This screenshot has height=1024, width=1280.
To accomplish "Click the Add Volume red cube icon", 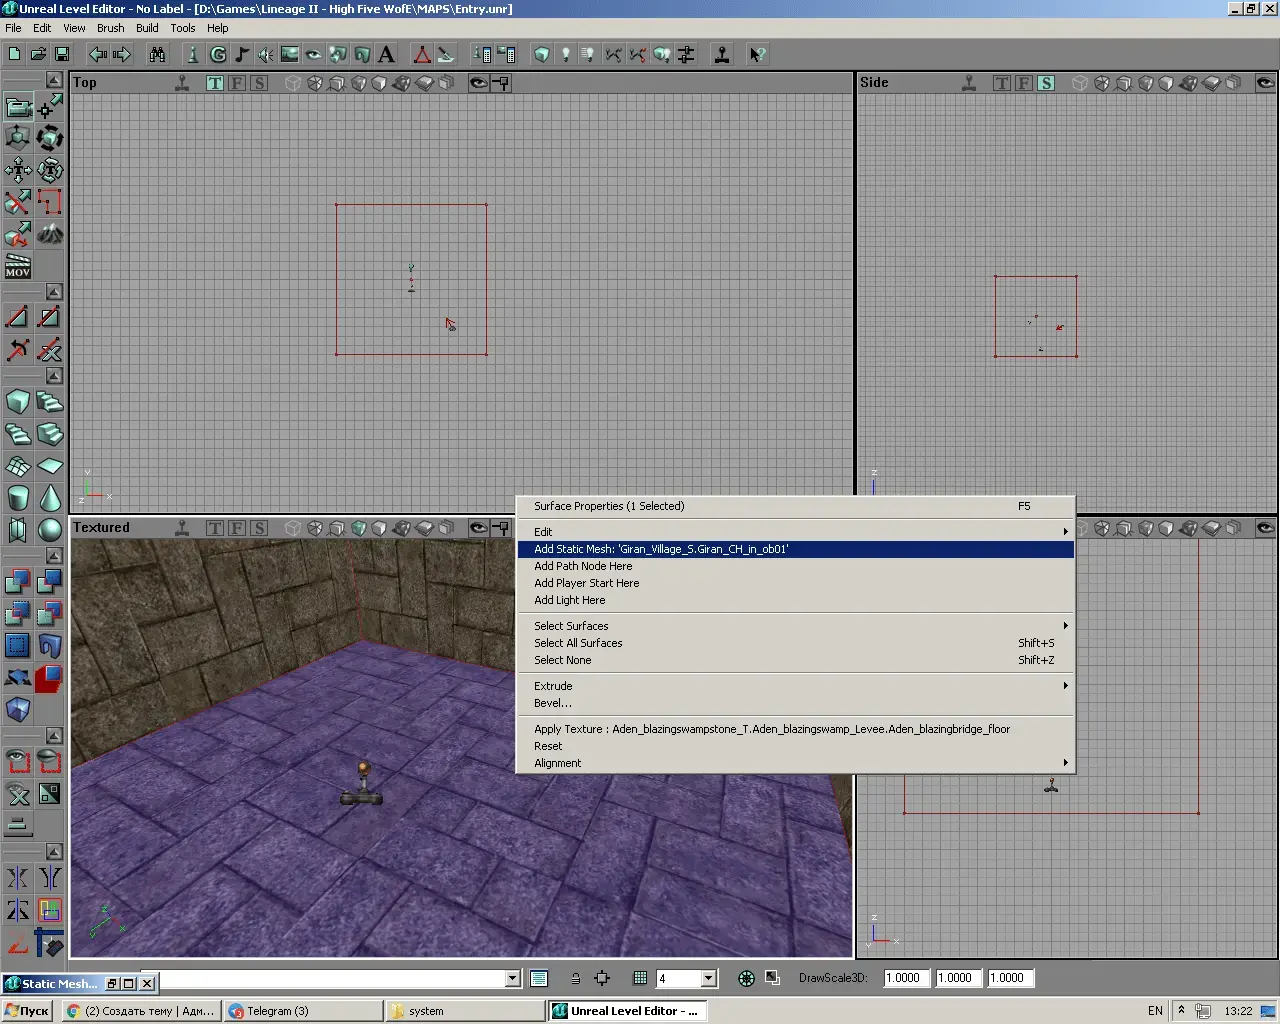I will (x=50, y=678).
